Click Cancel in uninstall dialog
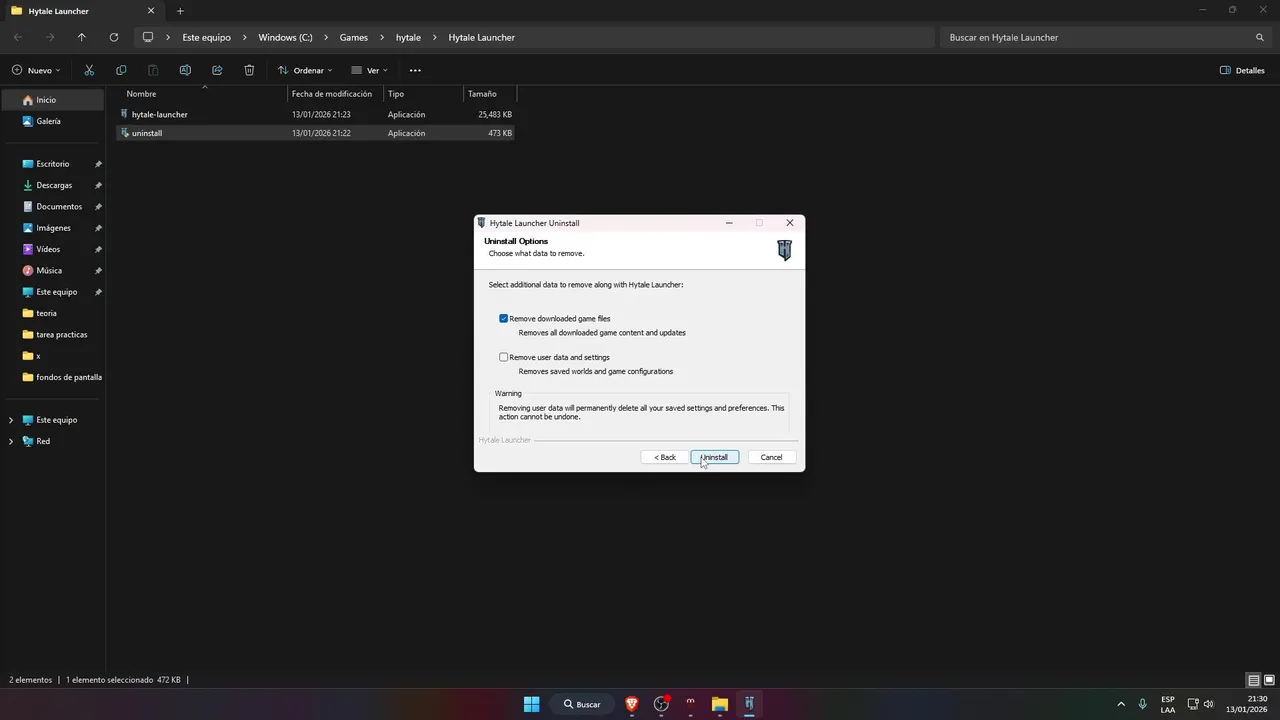The height and width of the screenshot is (720, 1280). tap(772, 457)
